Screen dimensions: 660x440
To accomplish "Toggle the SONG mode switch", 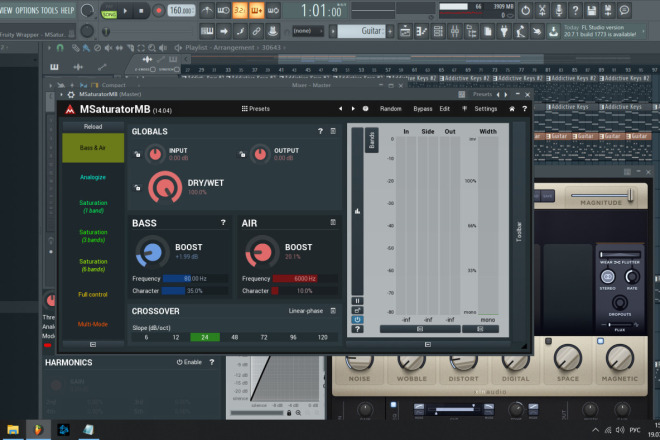I will tap(109, 14).
